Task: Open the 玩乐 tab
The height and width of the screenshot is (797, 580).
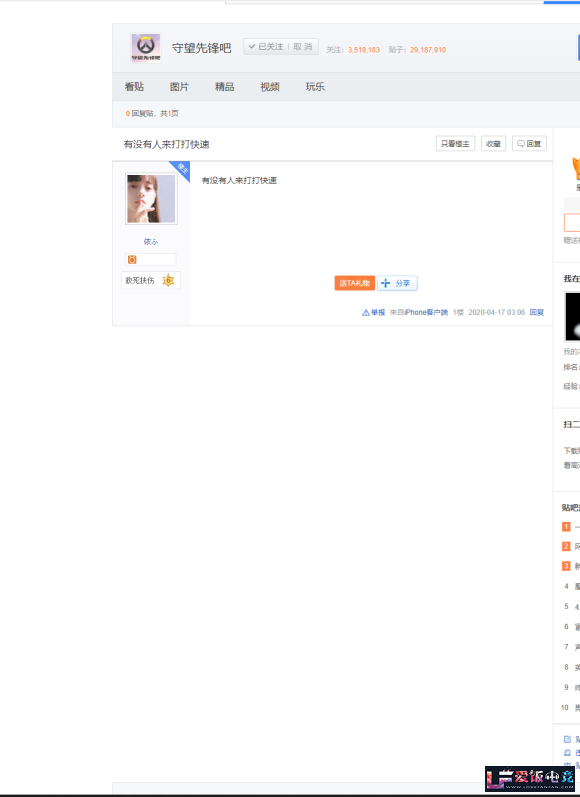Action: tap(315, 86)
